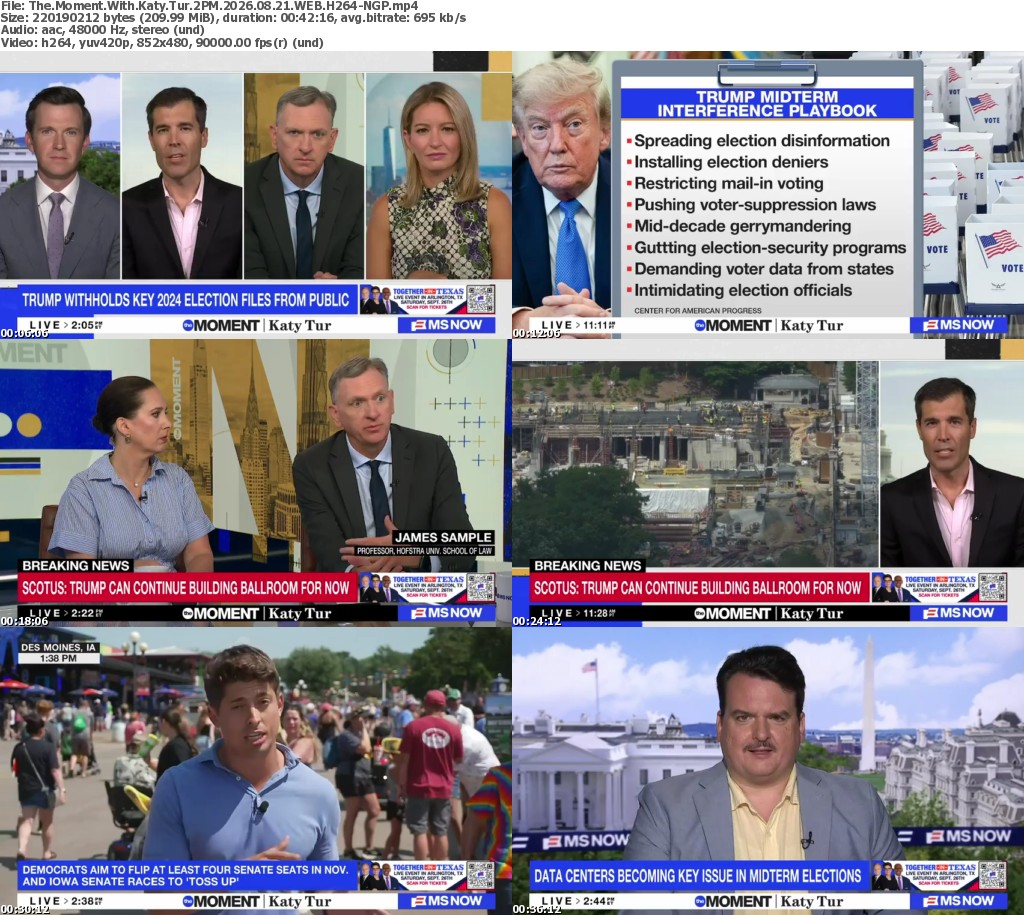
Task: Click the SCOTUS ballroom headline in 00:18:06 frame
Action: 186,588
